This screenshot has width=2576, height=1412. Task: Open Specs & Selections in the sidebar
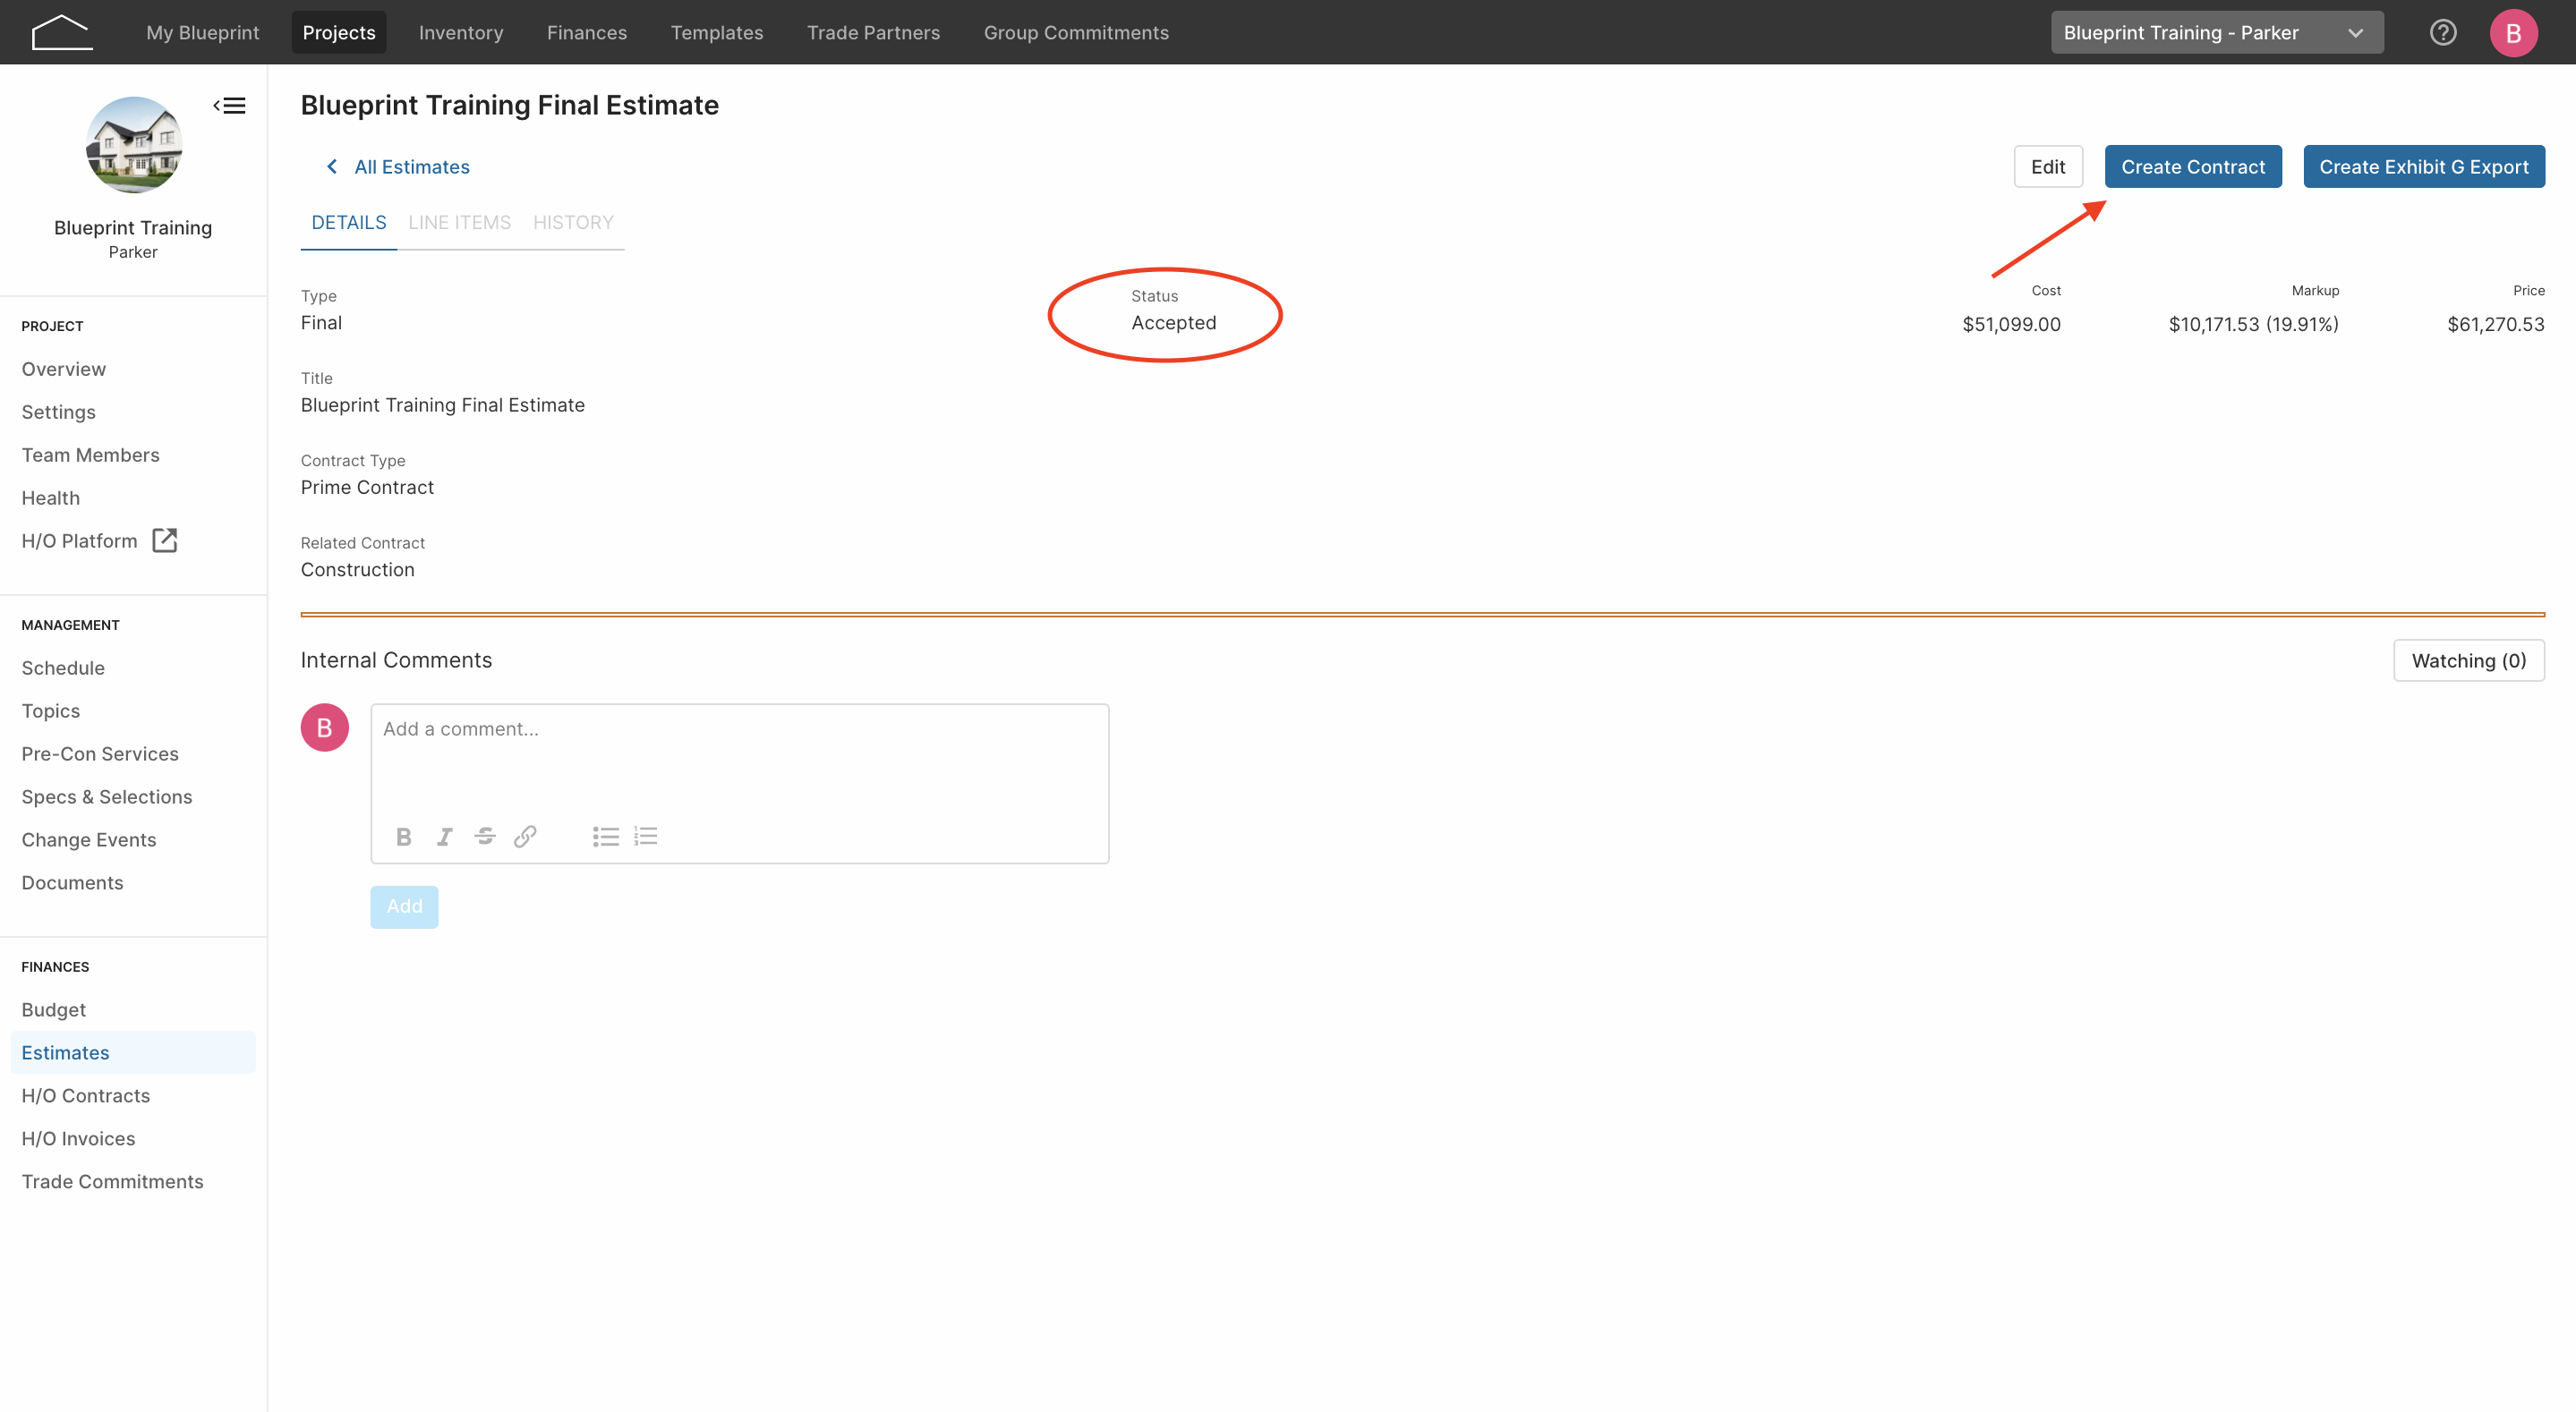pyautogui.click(x=107, y=797)
